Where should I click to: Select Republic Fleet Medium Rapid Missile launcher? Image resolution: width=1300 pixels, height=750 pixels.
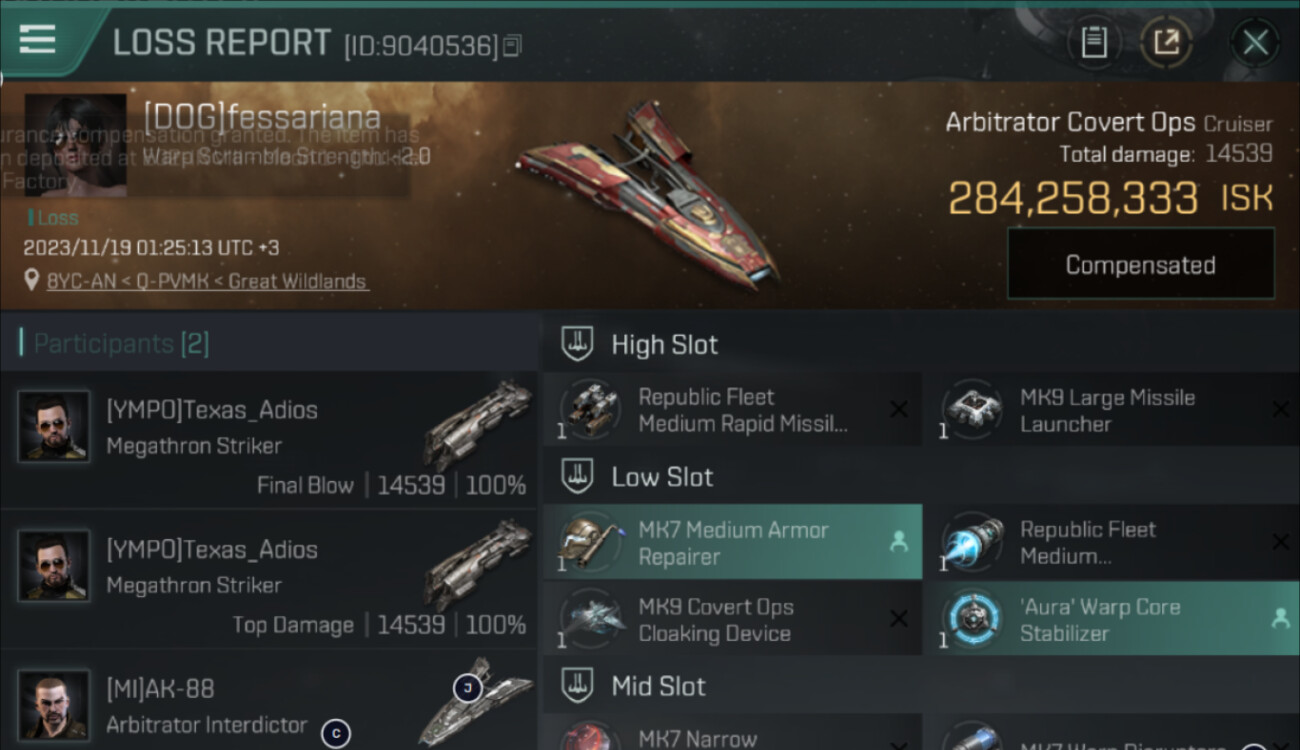click(732, 411)
